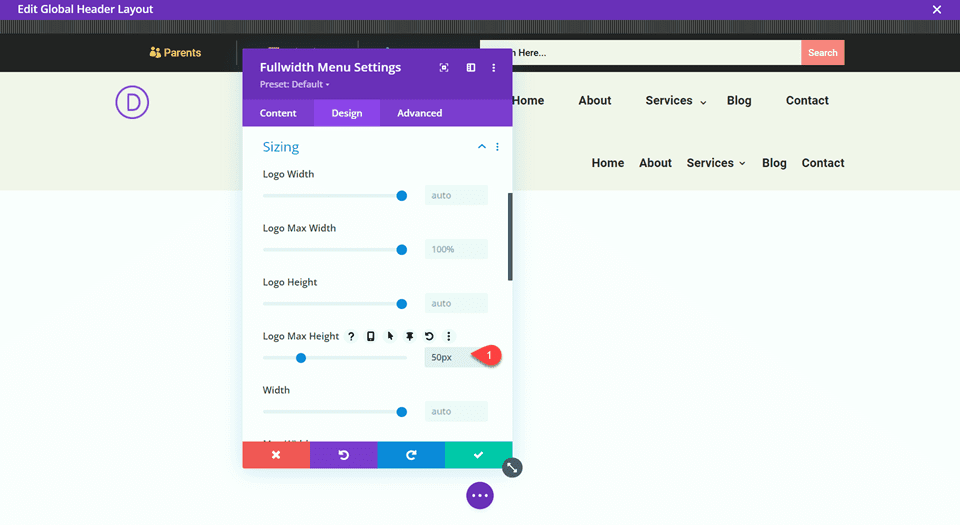Click Blog in the upper menu
Viewport: 960px width, 525px height.
pyautogui.click(x=739, y=100)
